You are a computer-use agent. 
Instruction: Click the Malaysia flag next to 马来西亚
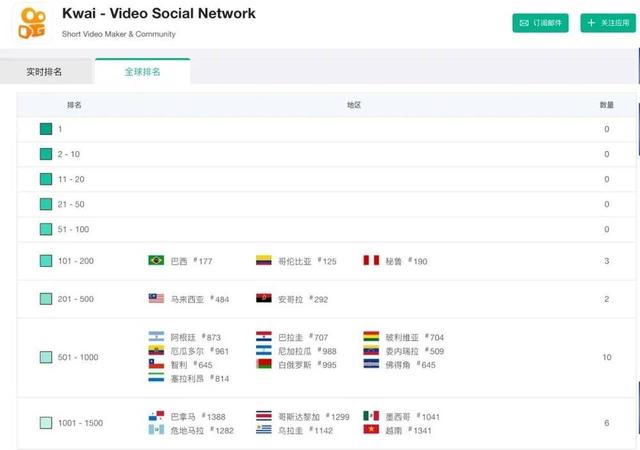click(156, 299)
